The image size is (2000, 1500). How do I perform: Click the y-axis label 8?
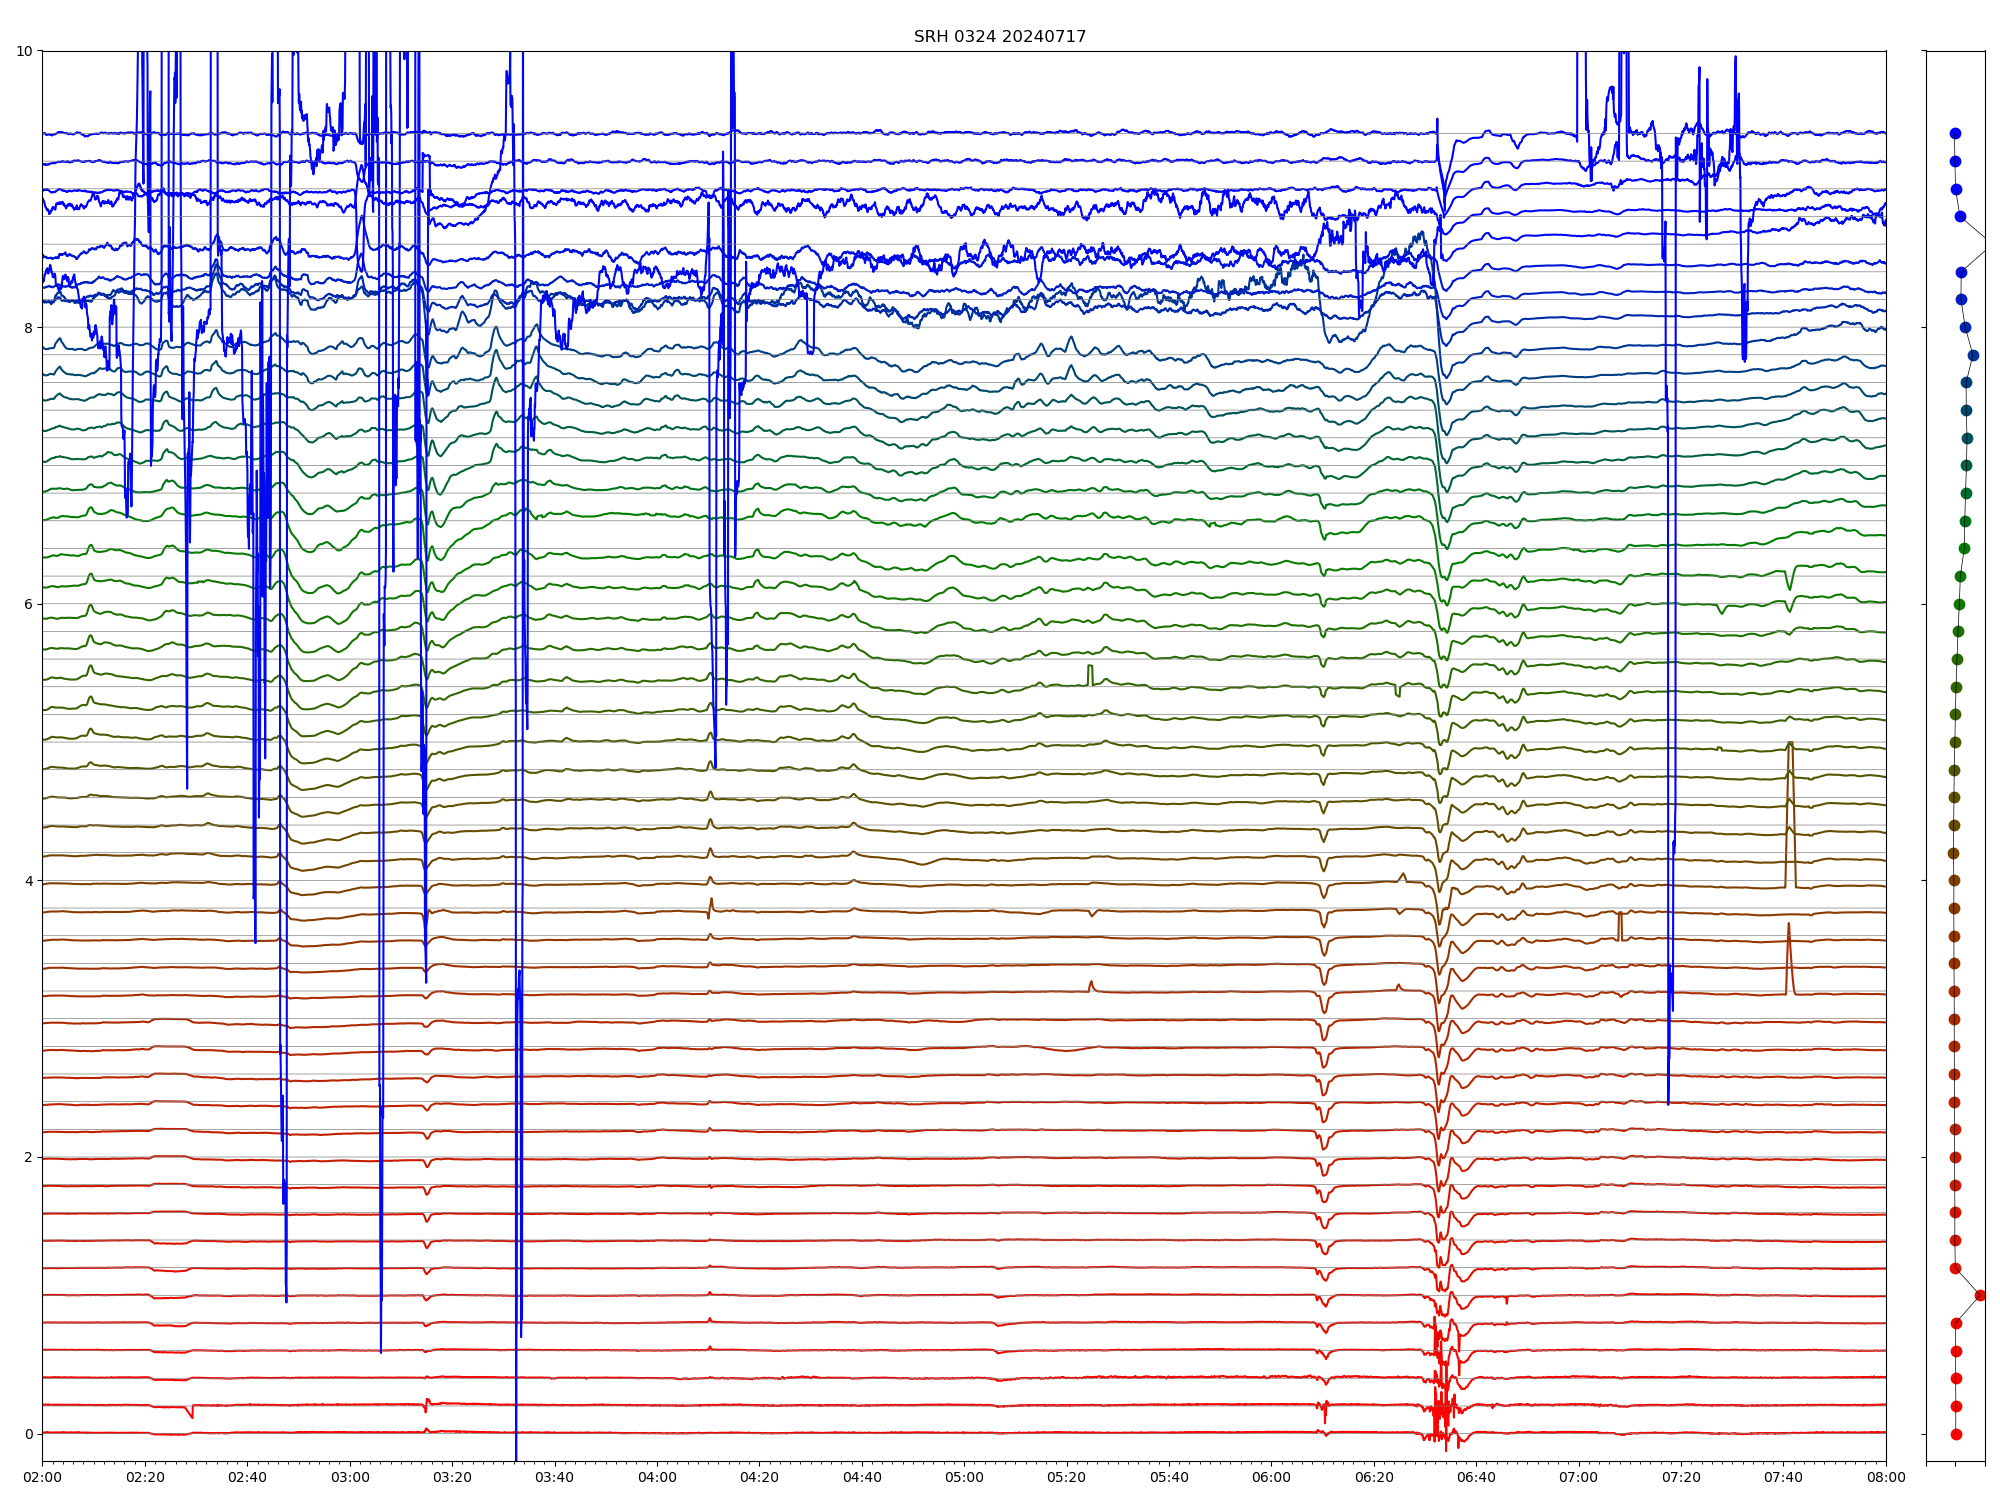pyautogui.click(x=29, y=328)
